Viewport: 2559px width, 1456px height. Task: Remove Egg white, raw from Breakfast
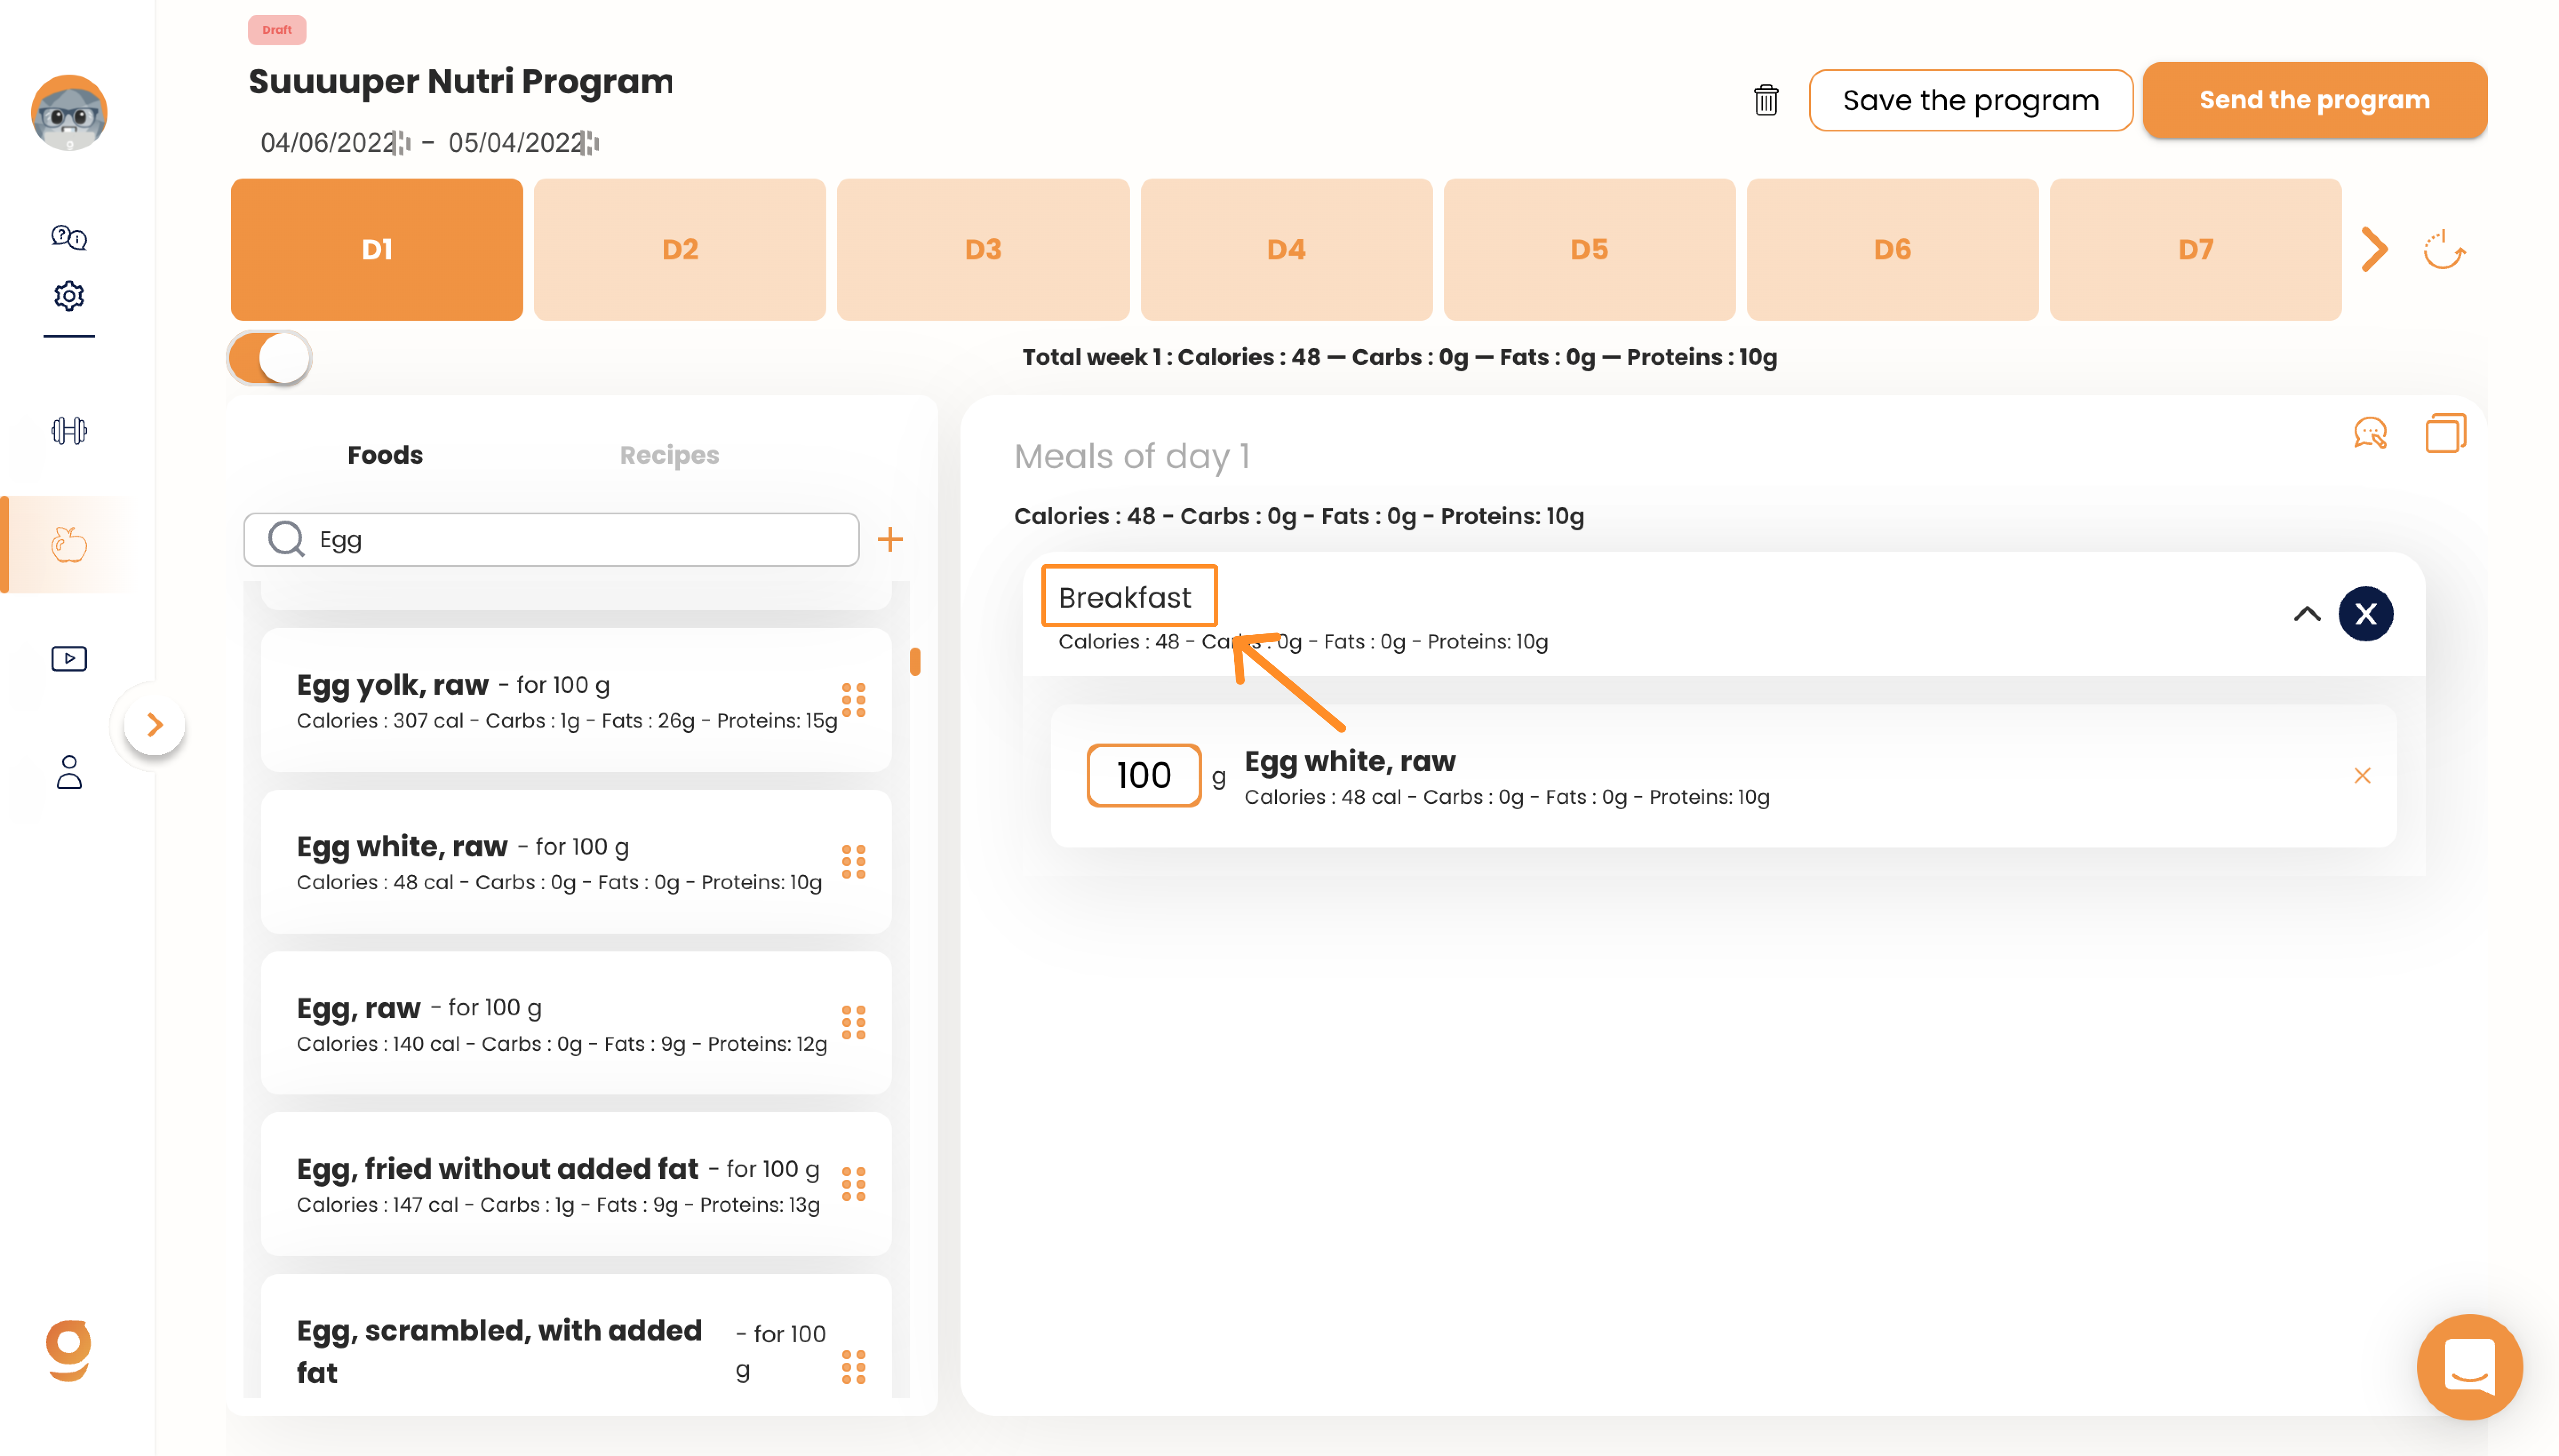point(2362,776)
